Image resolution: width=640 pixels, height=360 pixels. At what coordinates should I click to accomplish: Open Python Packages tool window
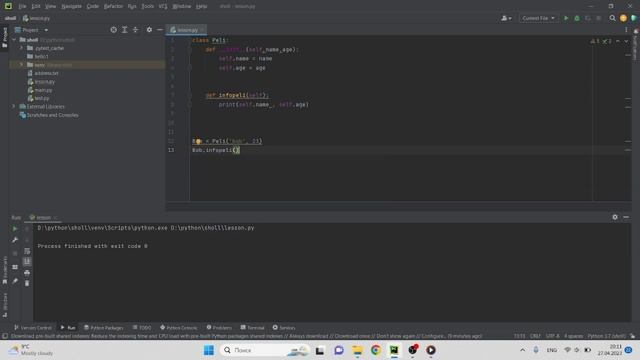[x=104, y=328]
